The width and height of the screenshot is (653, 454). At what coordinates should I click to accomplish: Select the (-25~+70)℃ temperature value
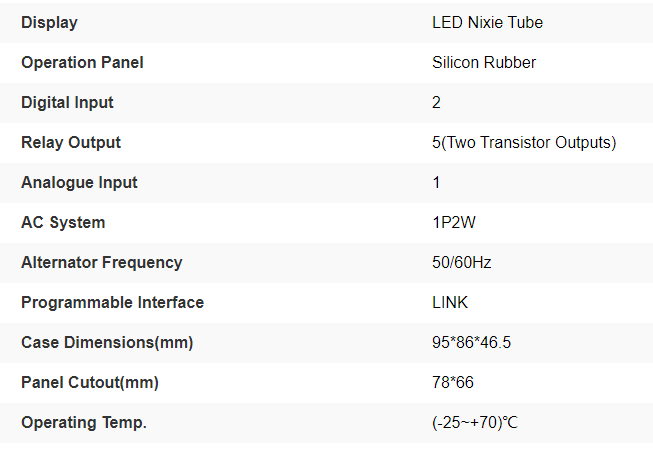click(x=475, y=422)
